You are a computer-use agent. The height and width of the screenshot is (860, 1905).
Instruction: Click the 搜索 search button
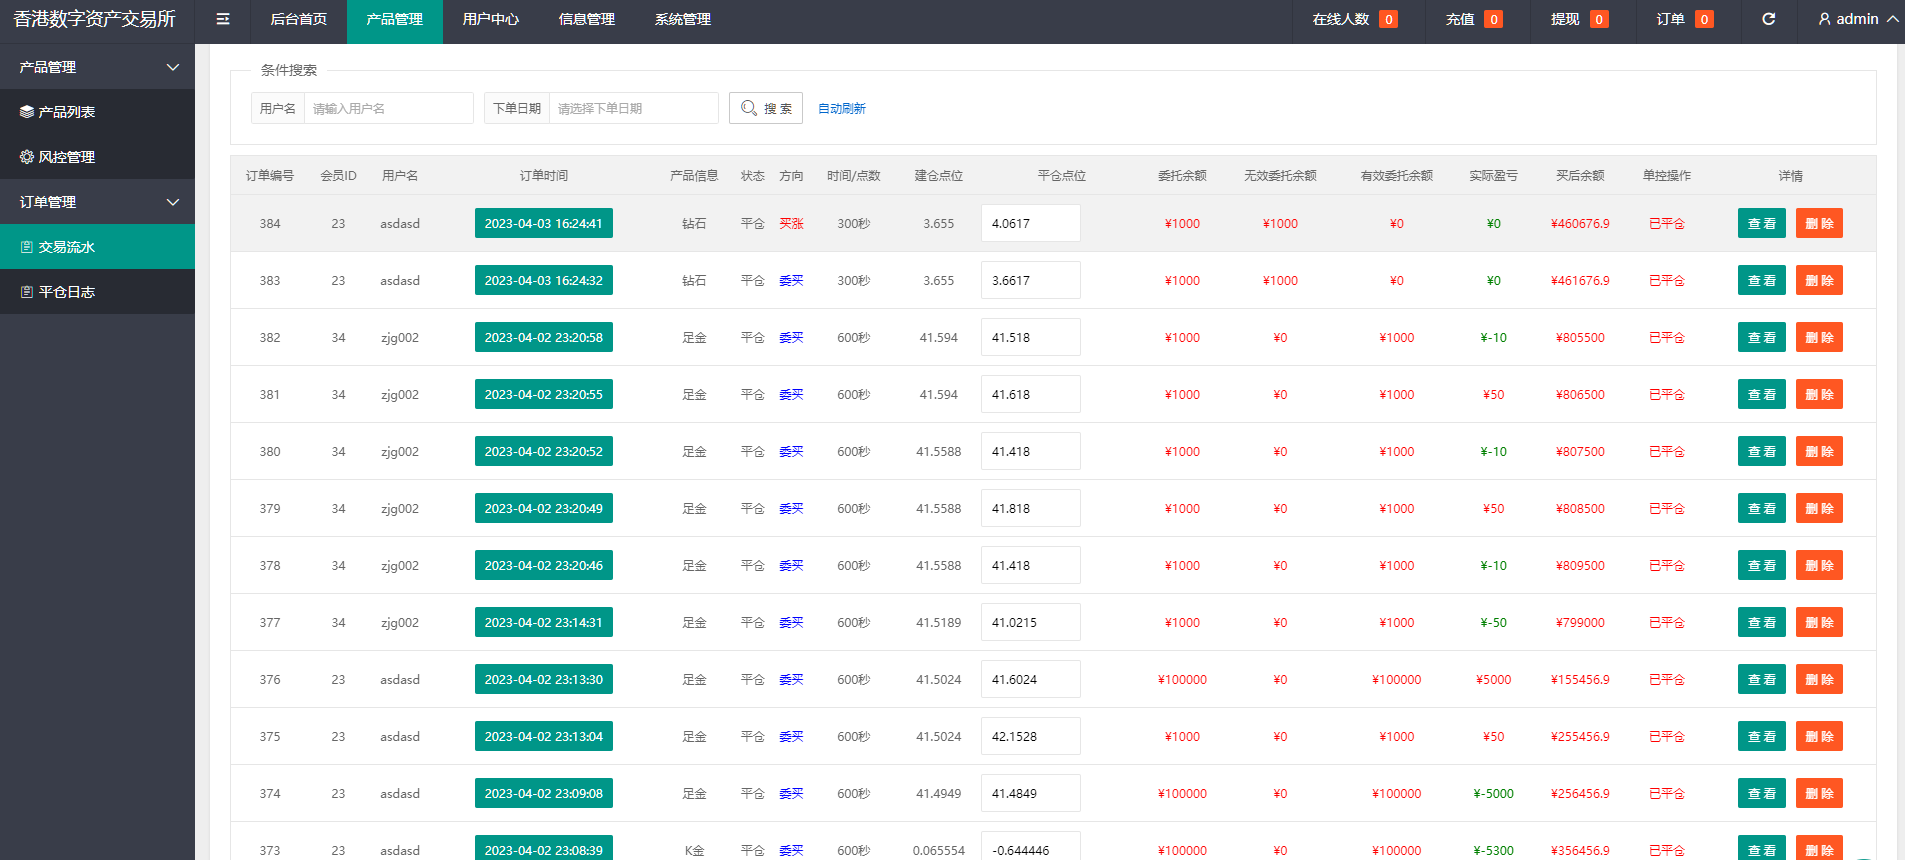click(x=766, y=108)
